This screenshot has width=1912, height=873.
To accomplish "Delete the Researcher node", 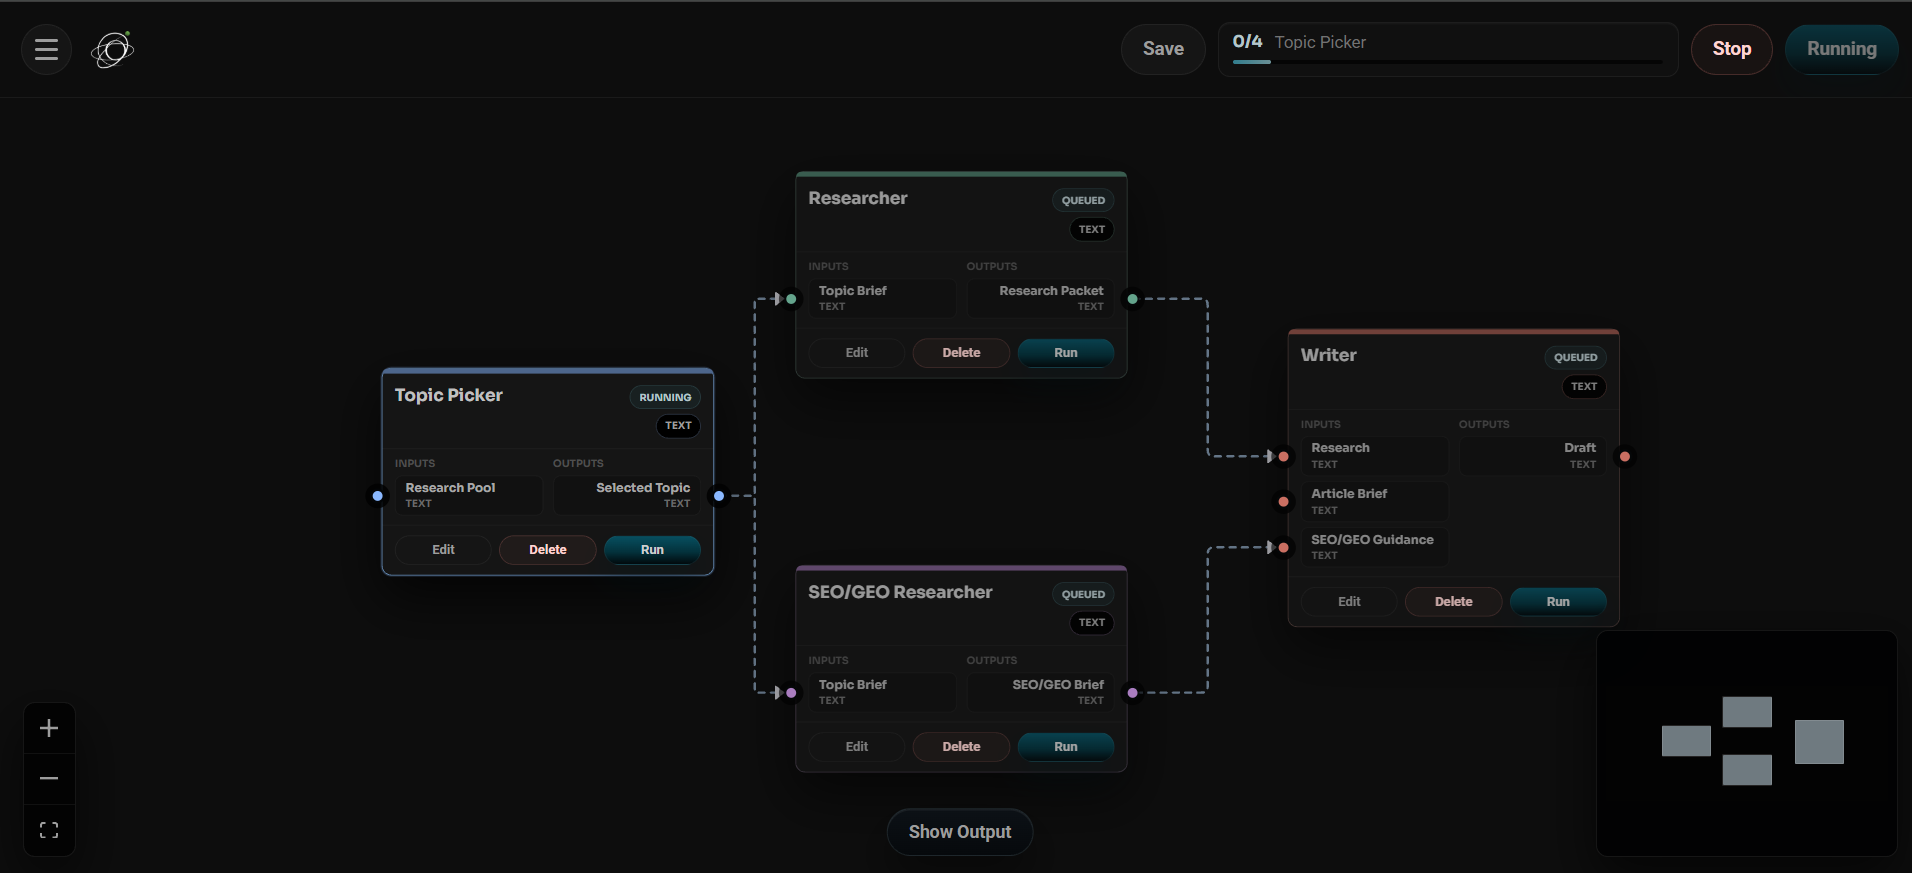I will [x=961, y=353].
